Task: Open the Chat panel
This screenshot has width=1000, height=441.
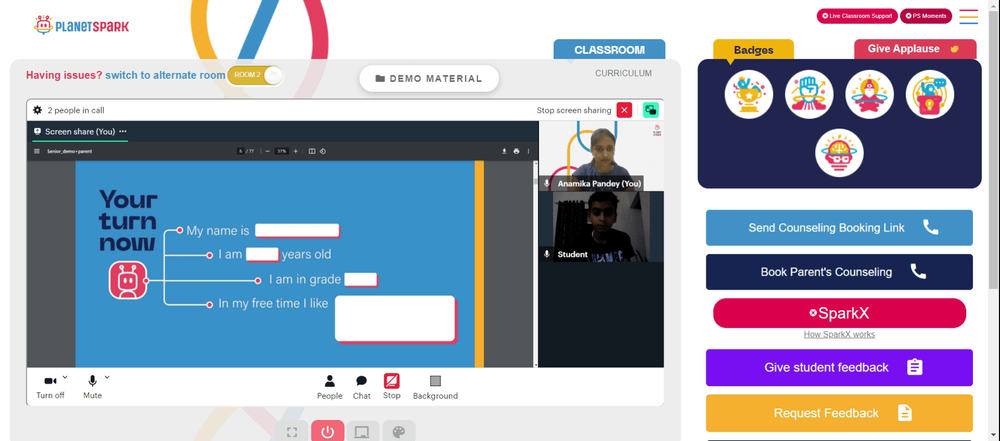Action: [x=362, y=387]
